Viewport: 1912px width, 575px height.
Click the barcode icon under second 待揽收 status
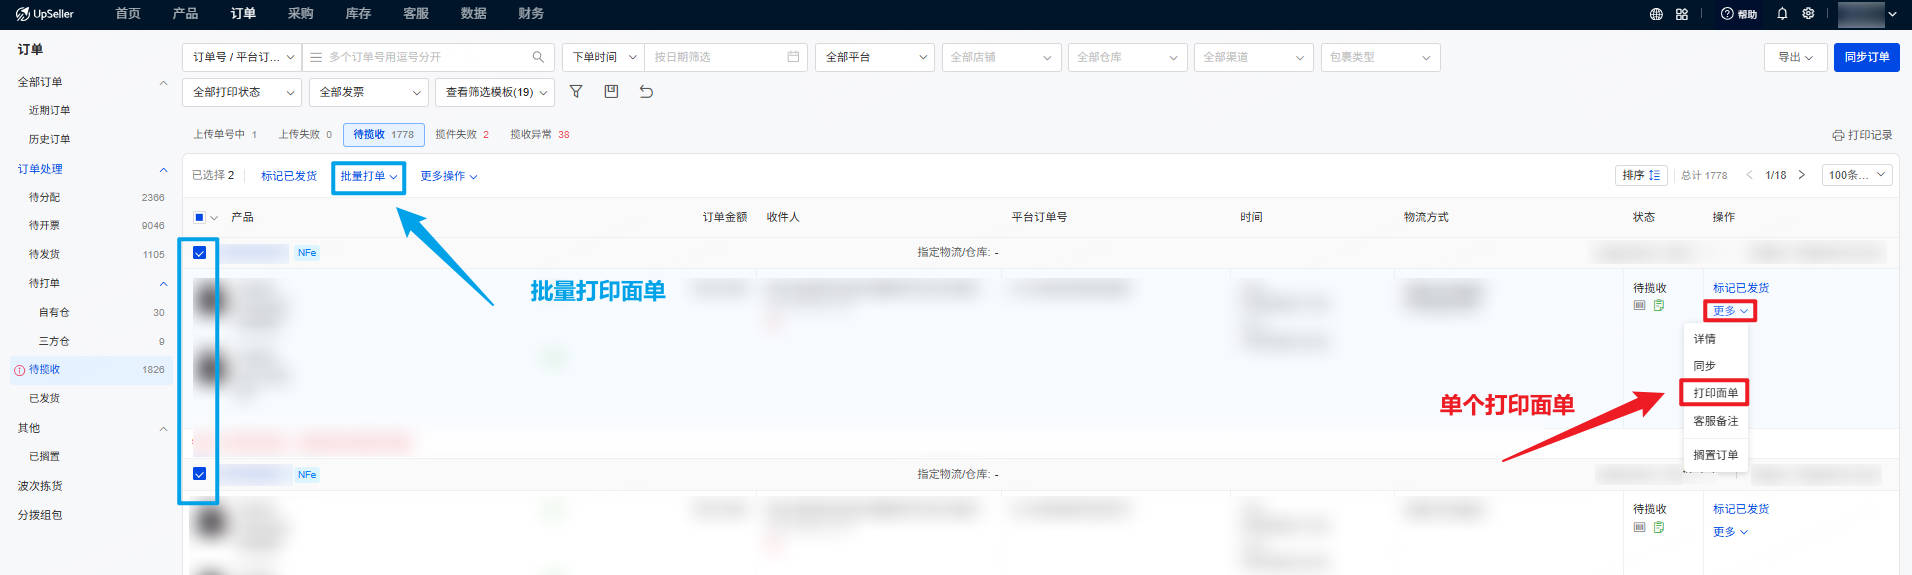coord(1640,527)
